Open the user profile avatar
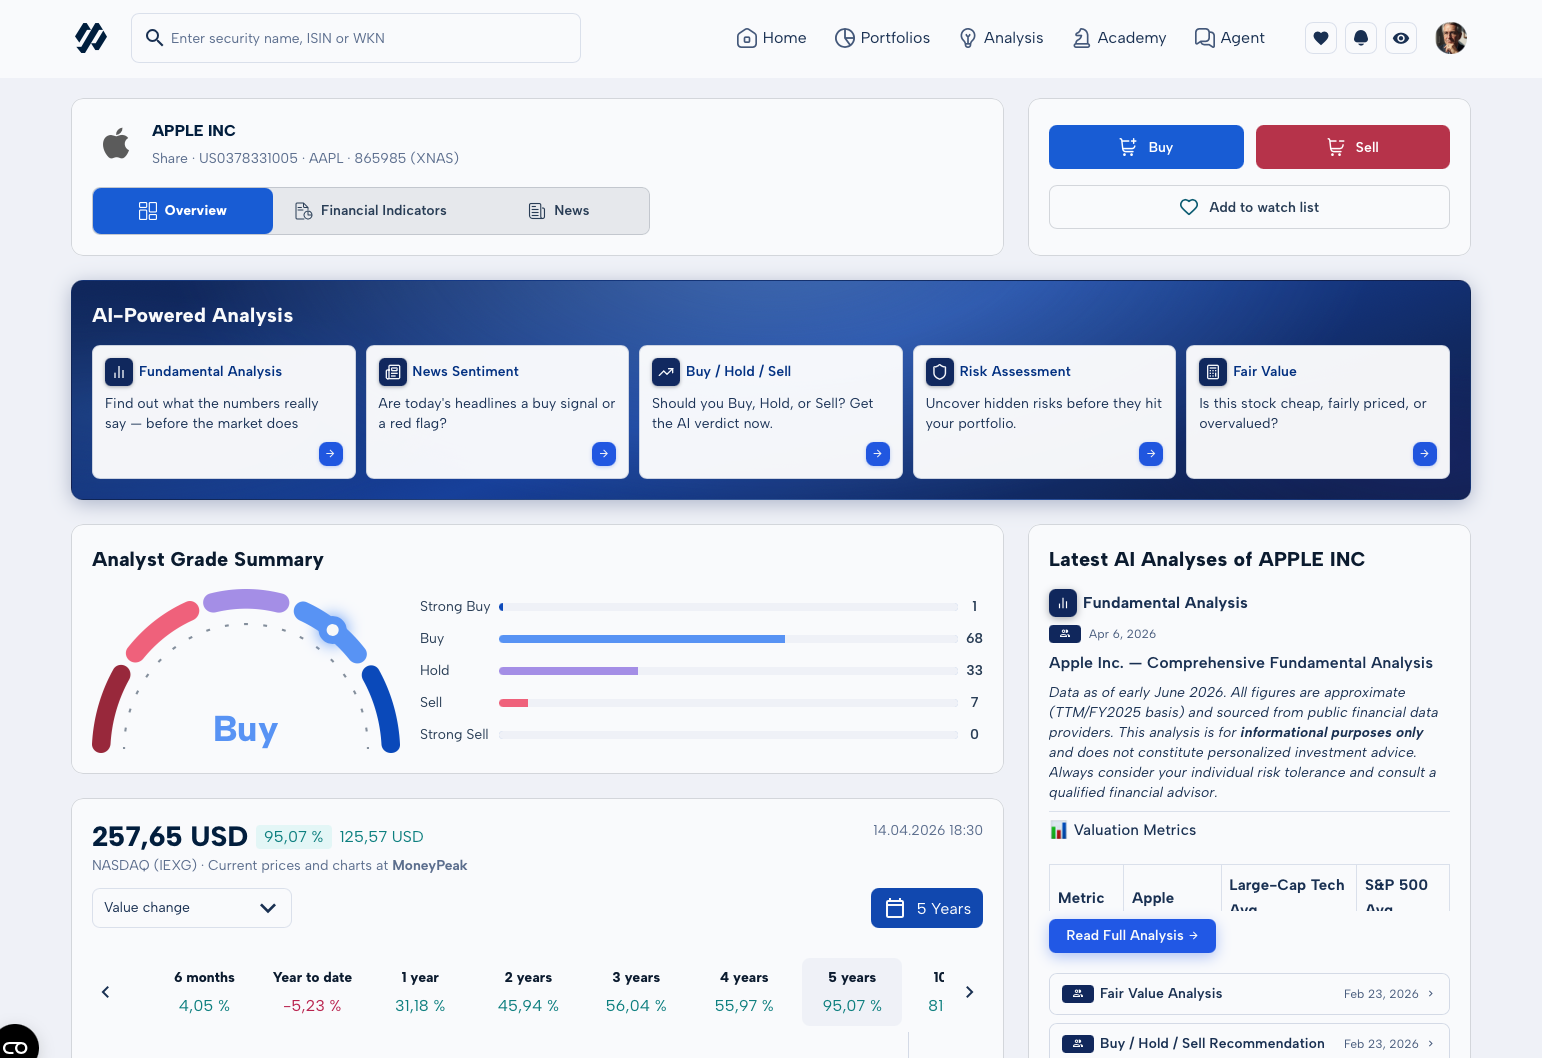Viewport: 1542px width, 1058px height. tap(1450, 38)
